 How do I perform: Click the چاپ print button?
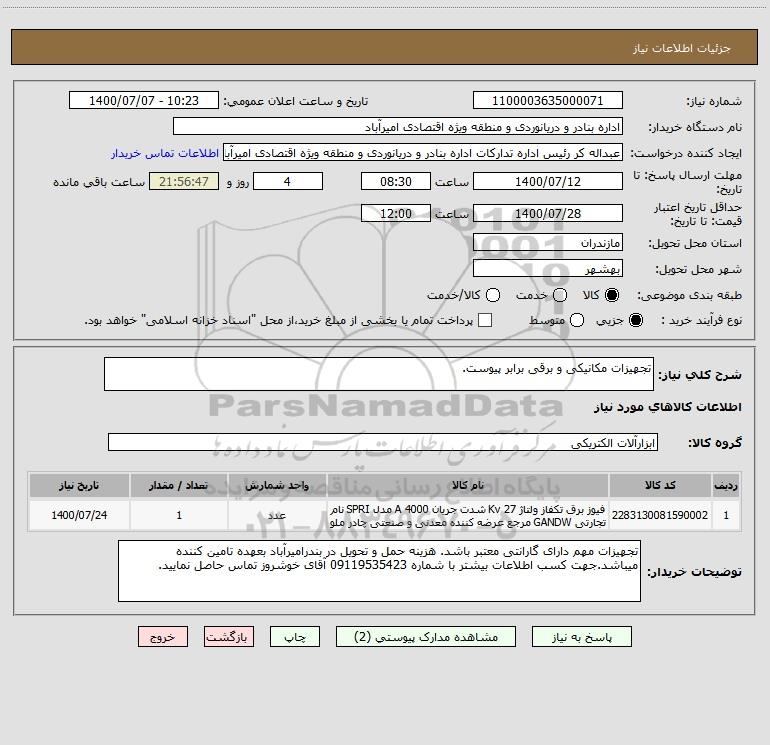[x=295, y=636]
